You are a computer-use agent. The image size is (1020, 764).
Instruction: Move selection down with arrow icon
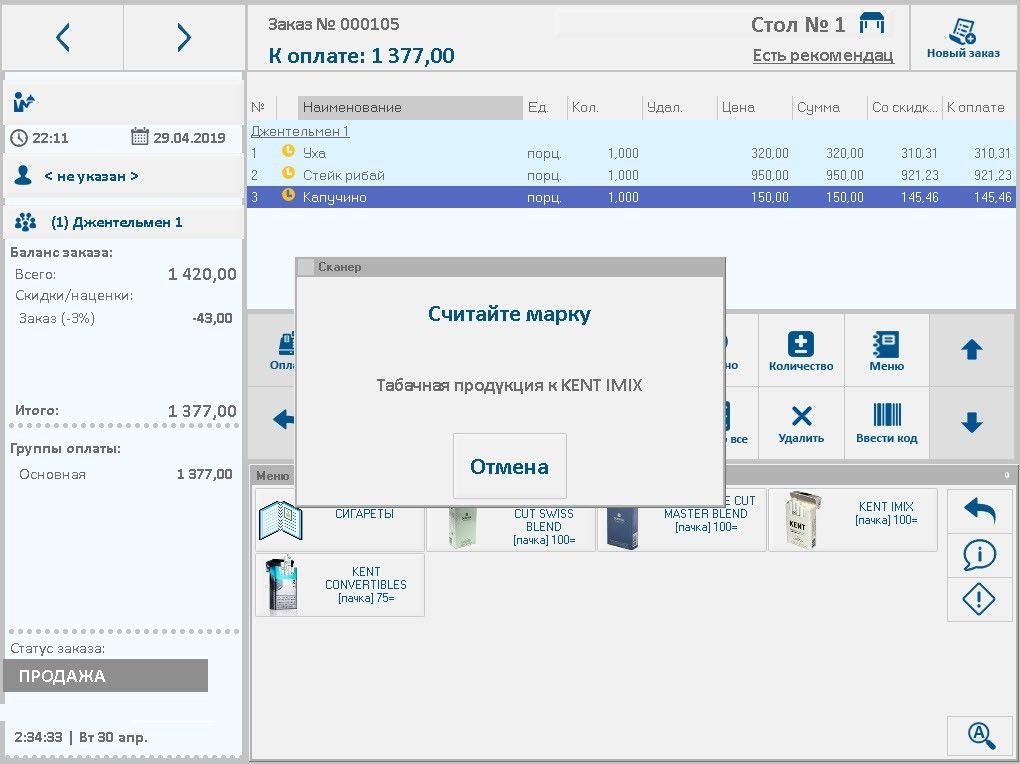[x=971, y=423]
